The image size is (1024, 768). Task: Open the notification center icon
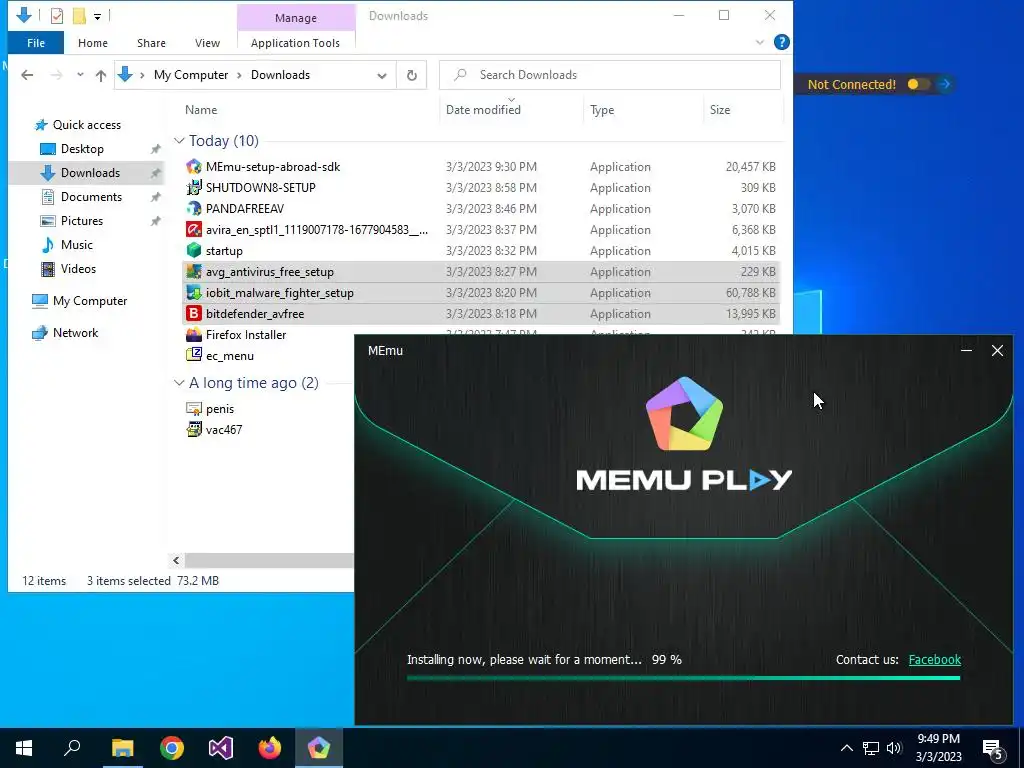pyautogui.click(x=993, y=748)
